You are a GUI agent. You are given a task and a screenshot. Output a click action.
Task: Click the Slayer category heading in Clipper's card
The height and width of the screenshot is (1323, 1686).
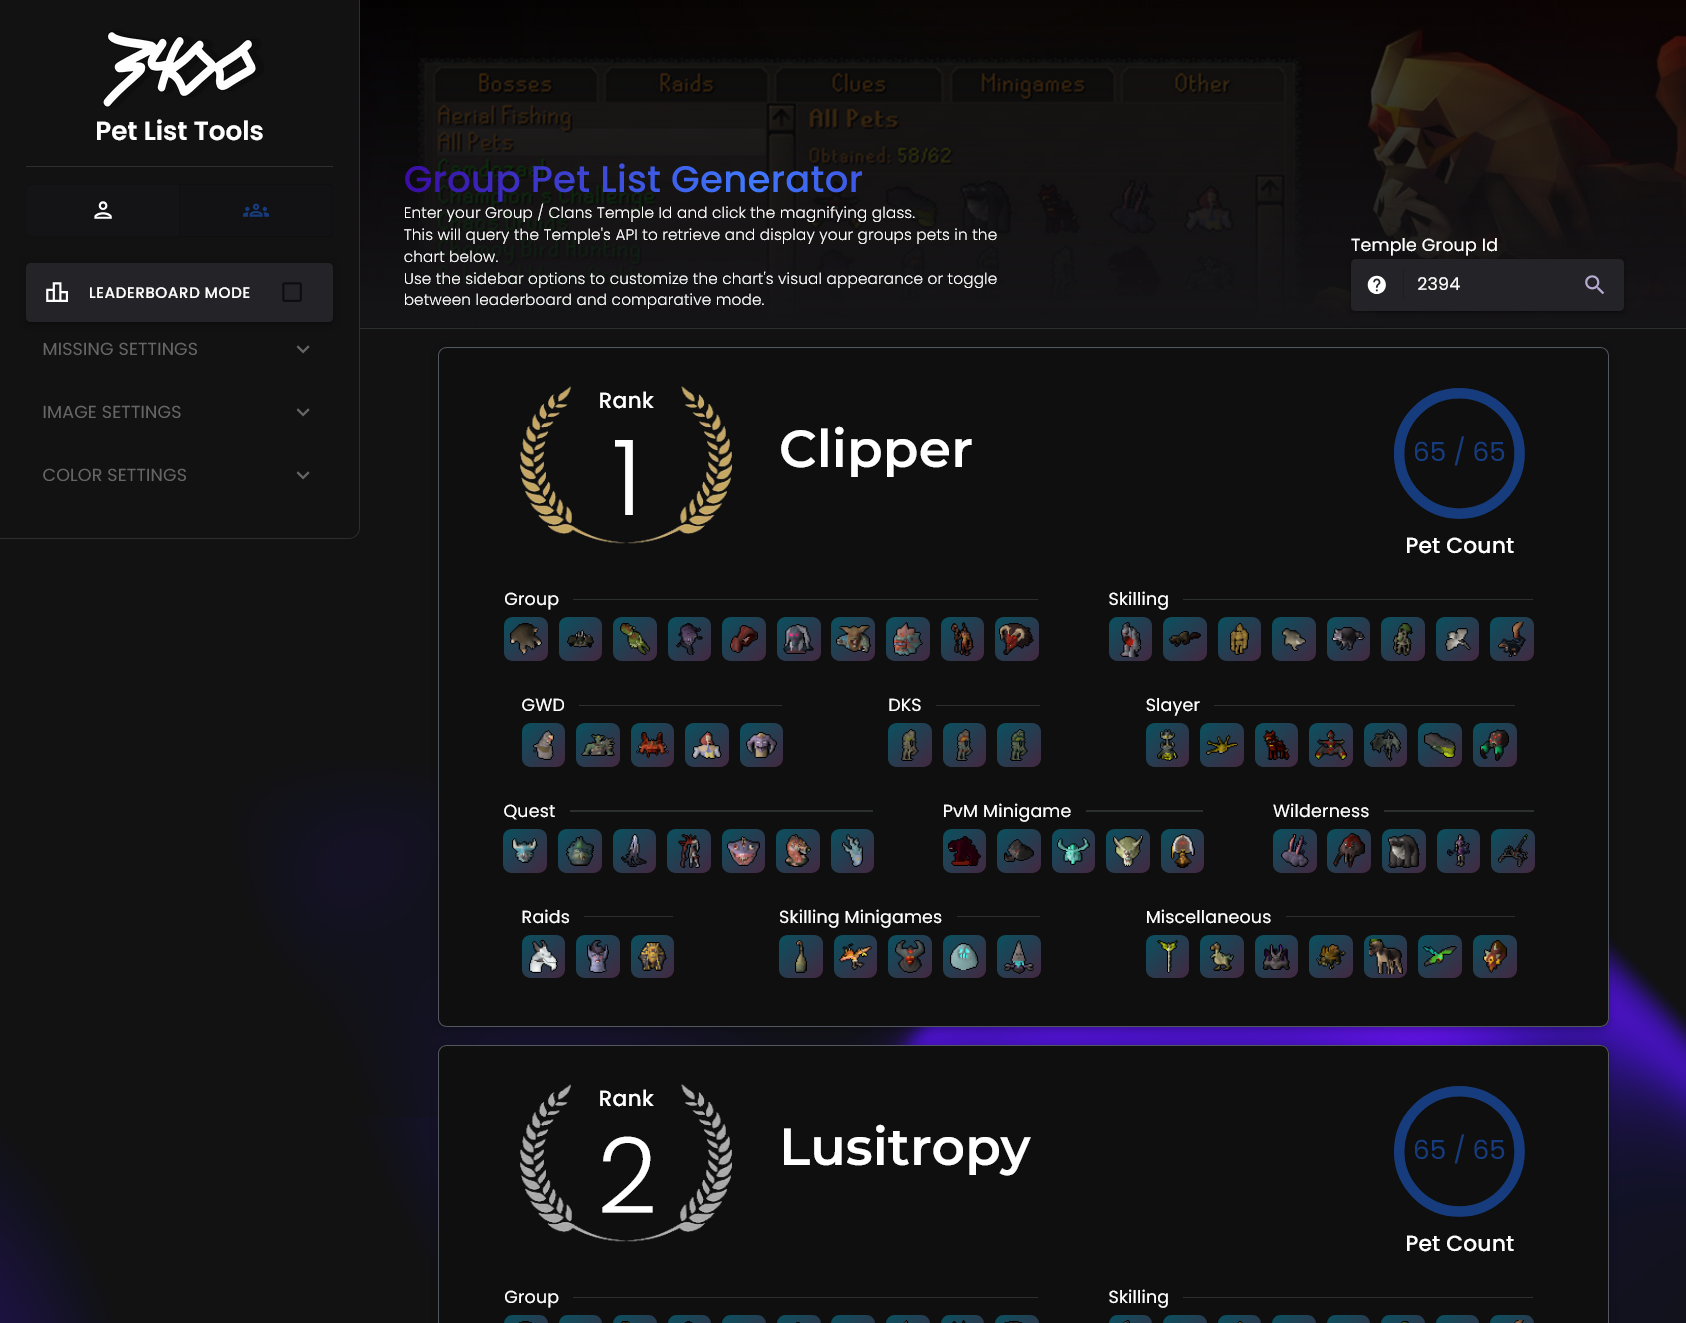point(1172,705)
